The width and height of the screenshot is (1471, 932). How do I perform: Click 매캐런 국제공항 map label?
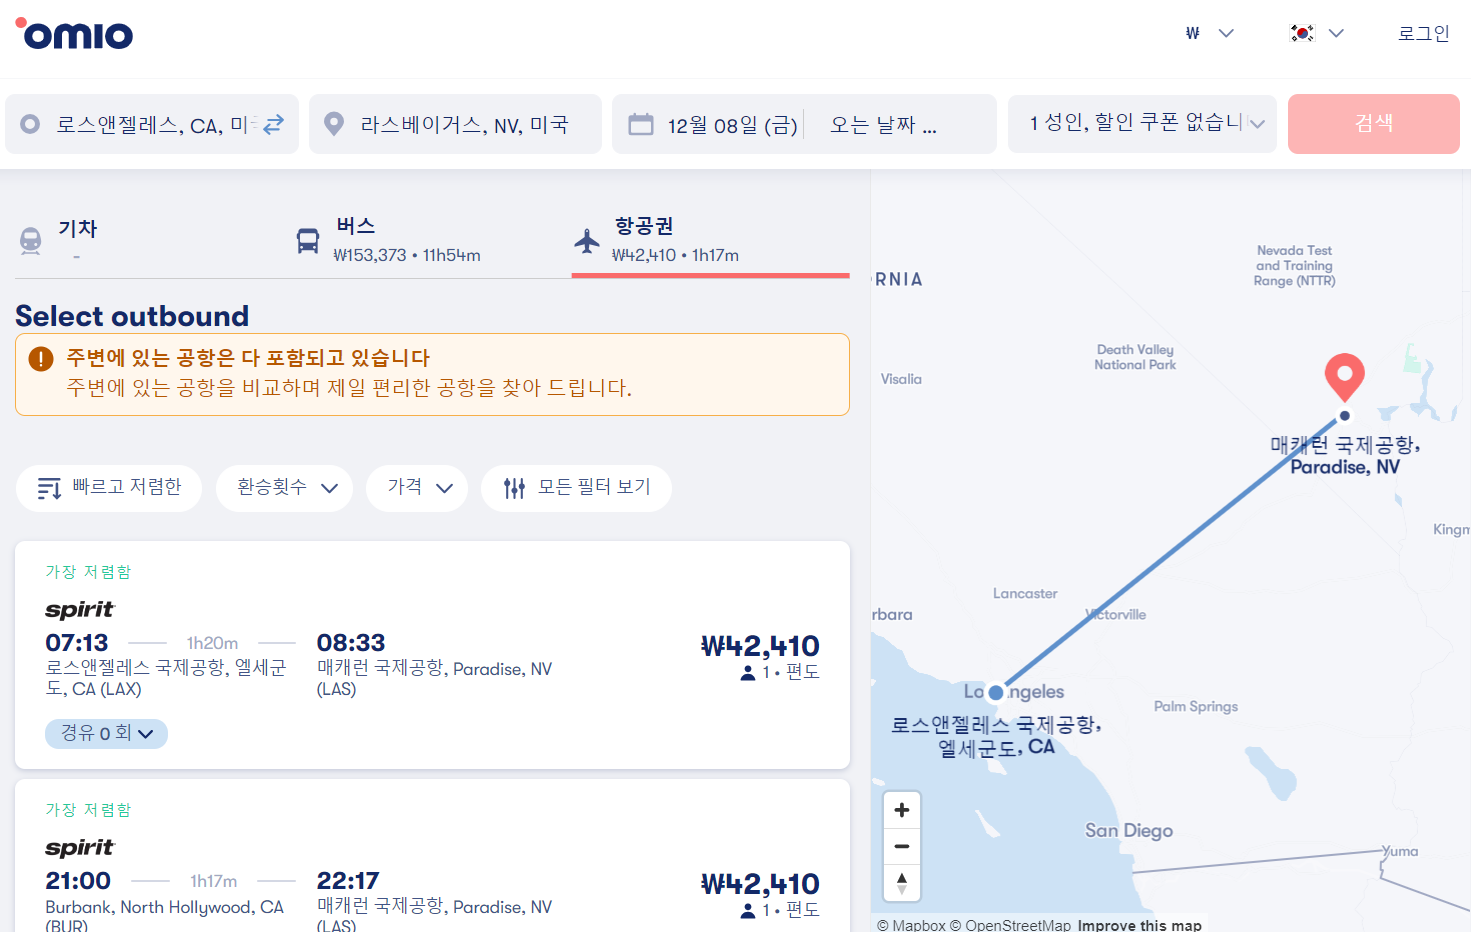[x=1345, y=455]
